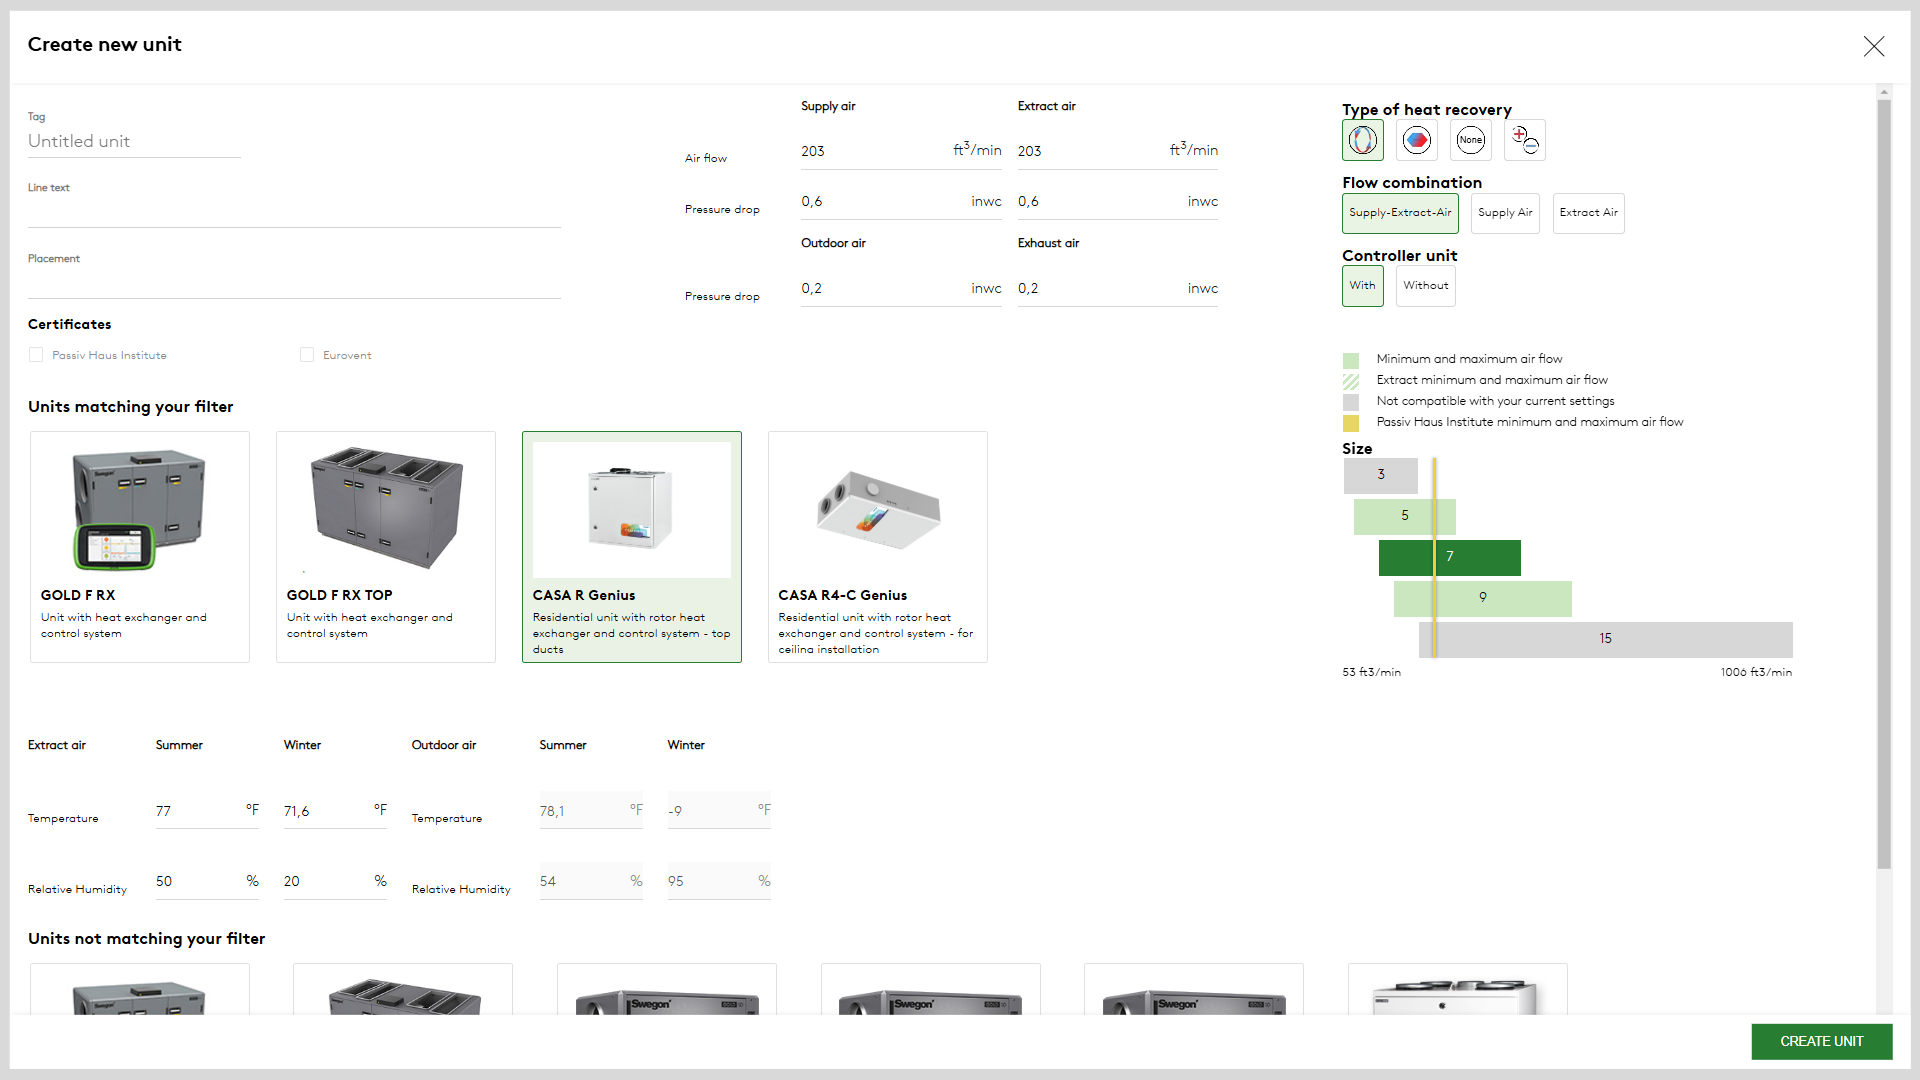Click the Tag field 'Untitled unit'

pyautogui.click(x=133, y=142)
